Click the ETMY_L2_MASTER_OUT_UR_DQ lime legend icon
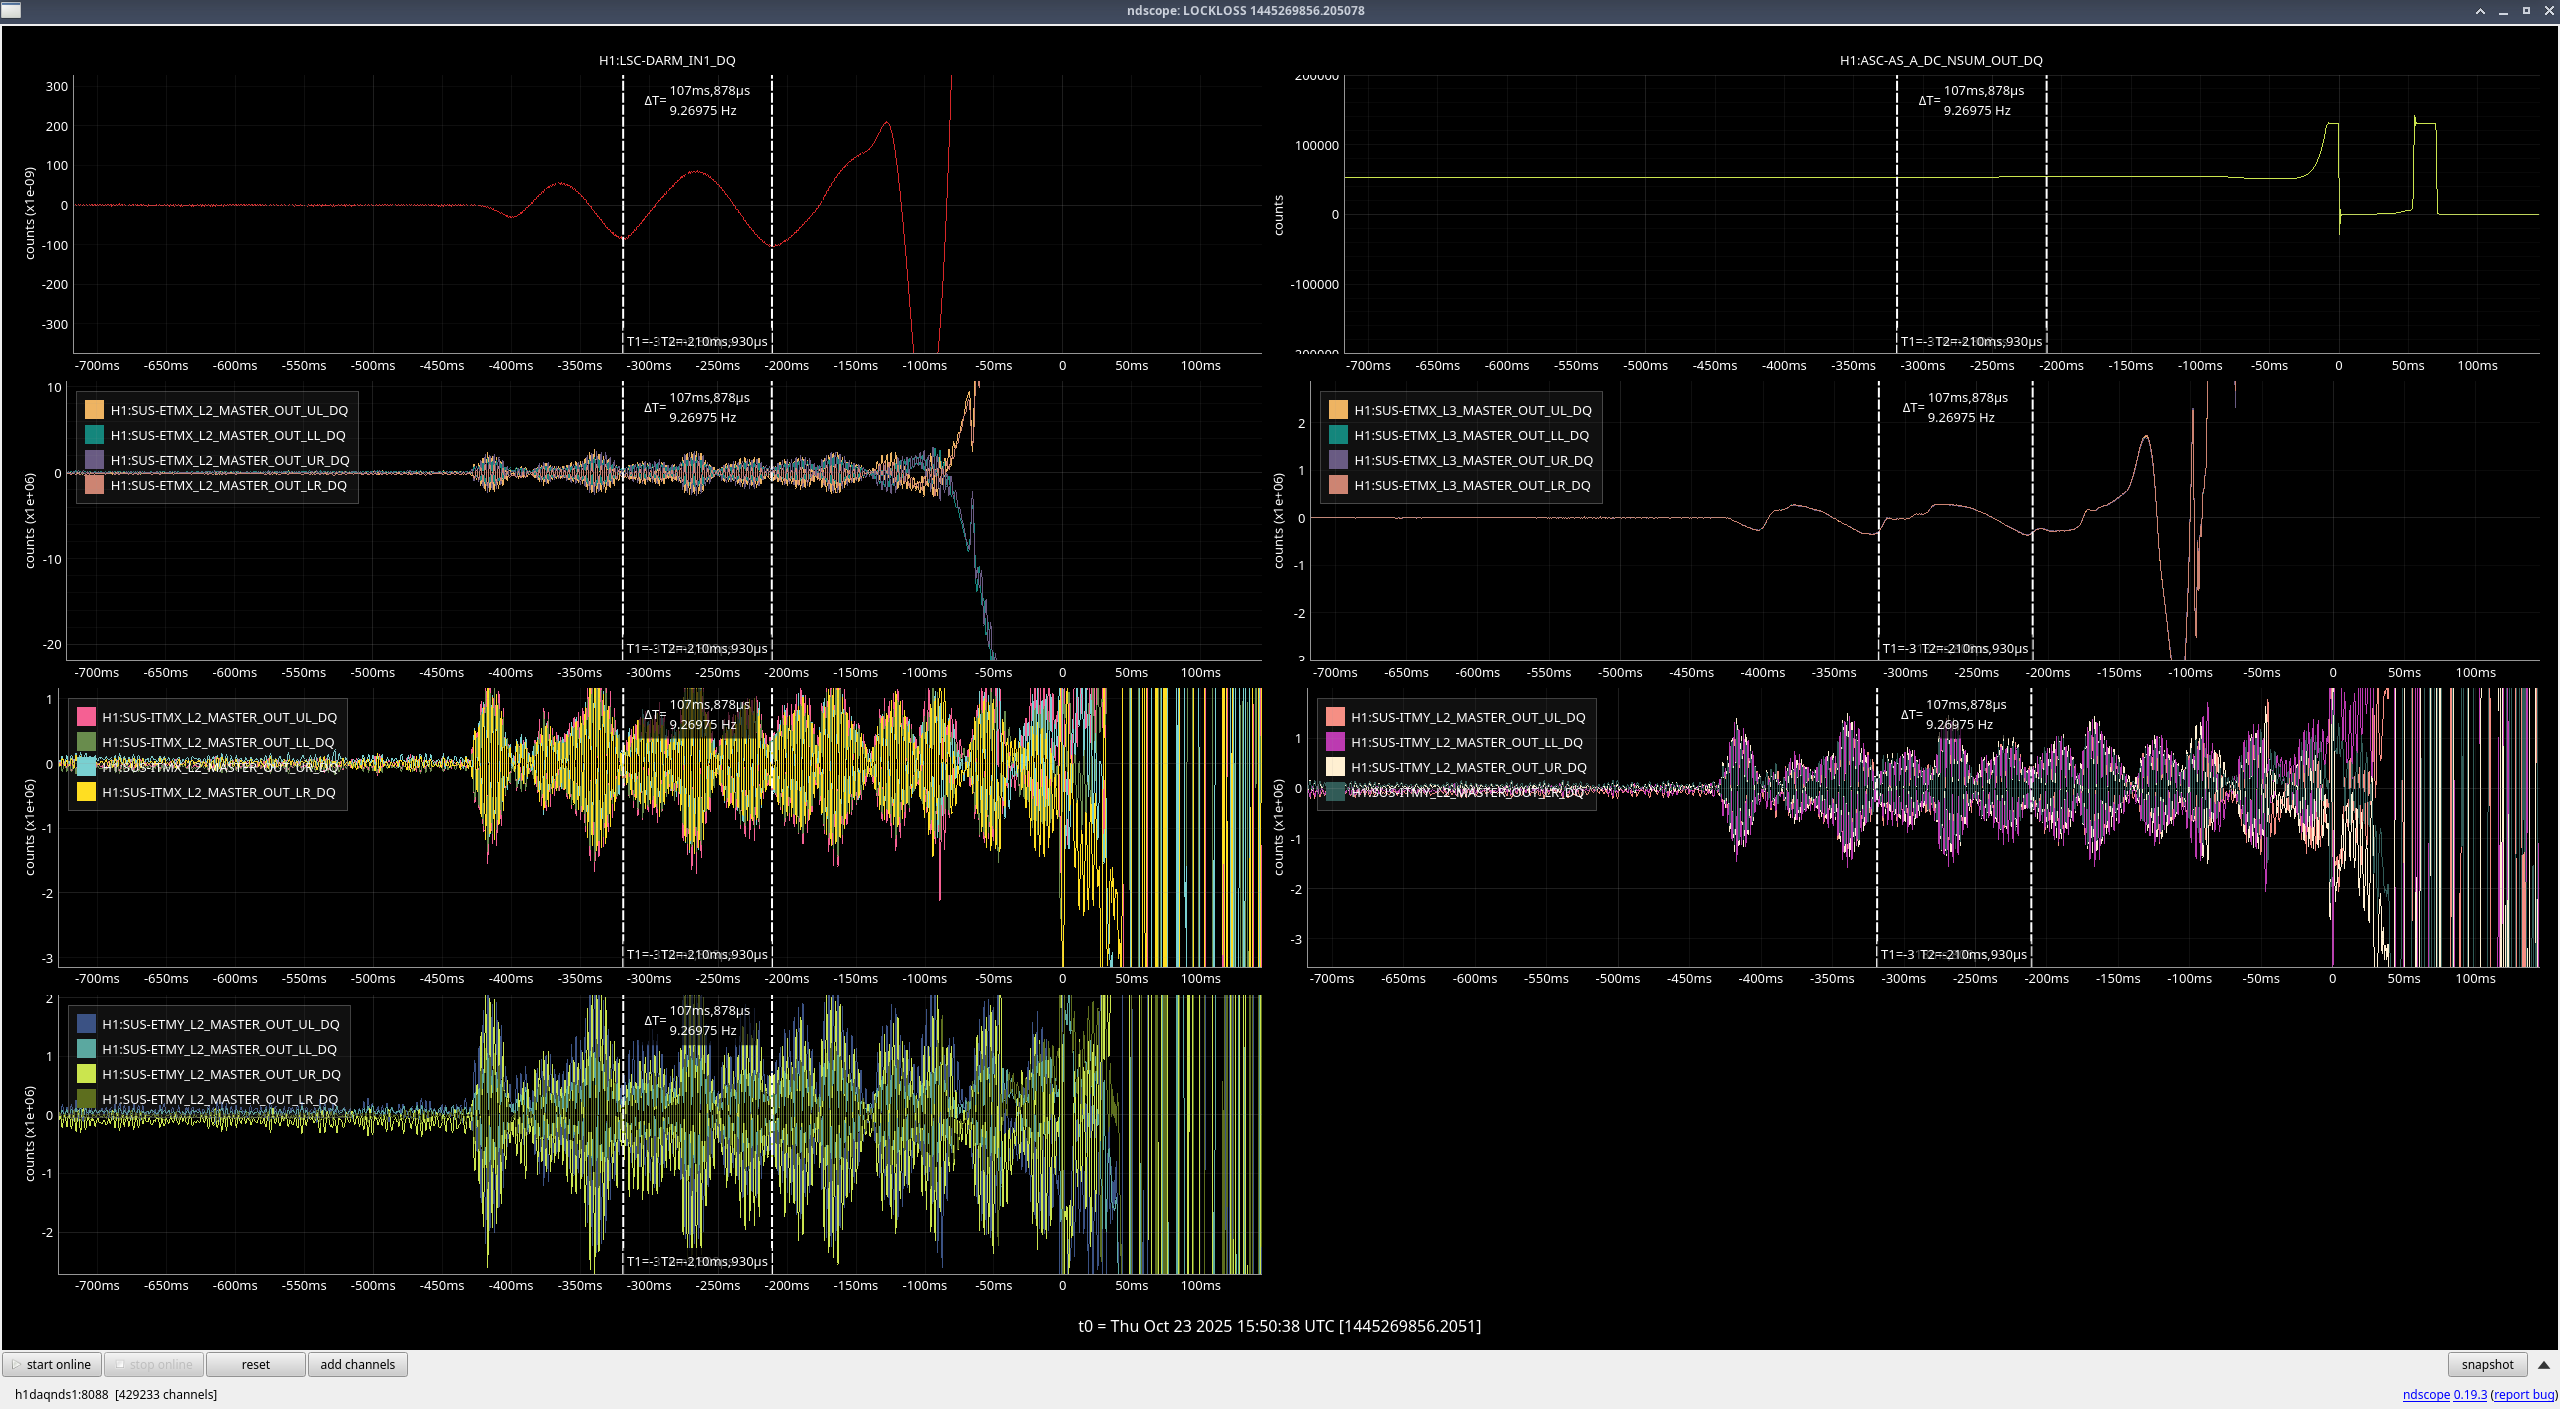2560x1409 pixels. 87,1074
